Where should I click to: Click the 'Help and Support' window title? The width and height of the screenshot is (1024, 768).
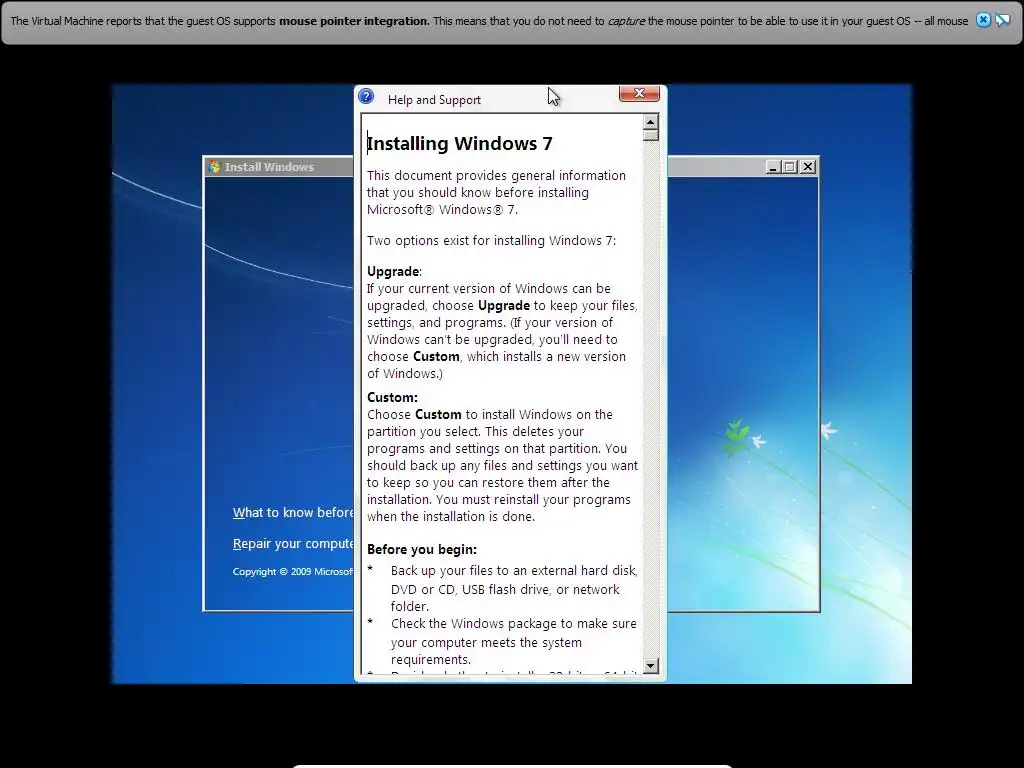434,100
